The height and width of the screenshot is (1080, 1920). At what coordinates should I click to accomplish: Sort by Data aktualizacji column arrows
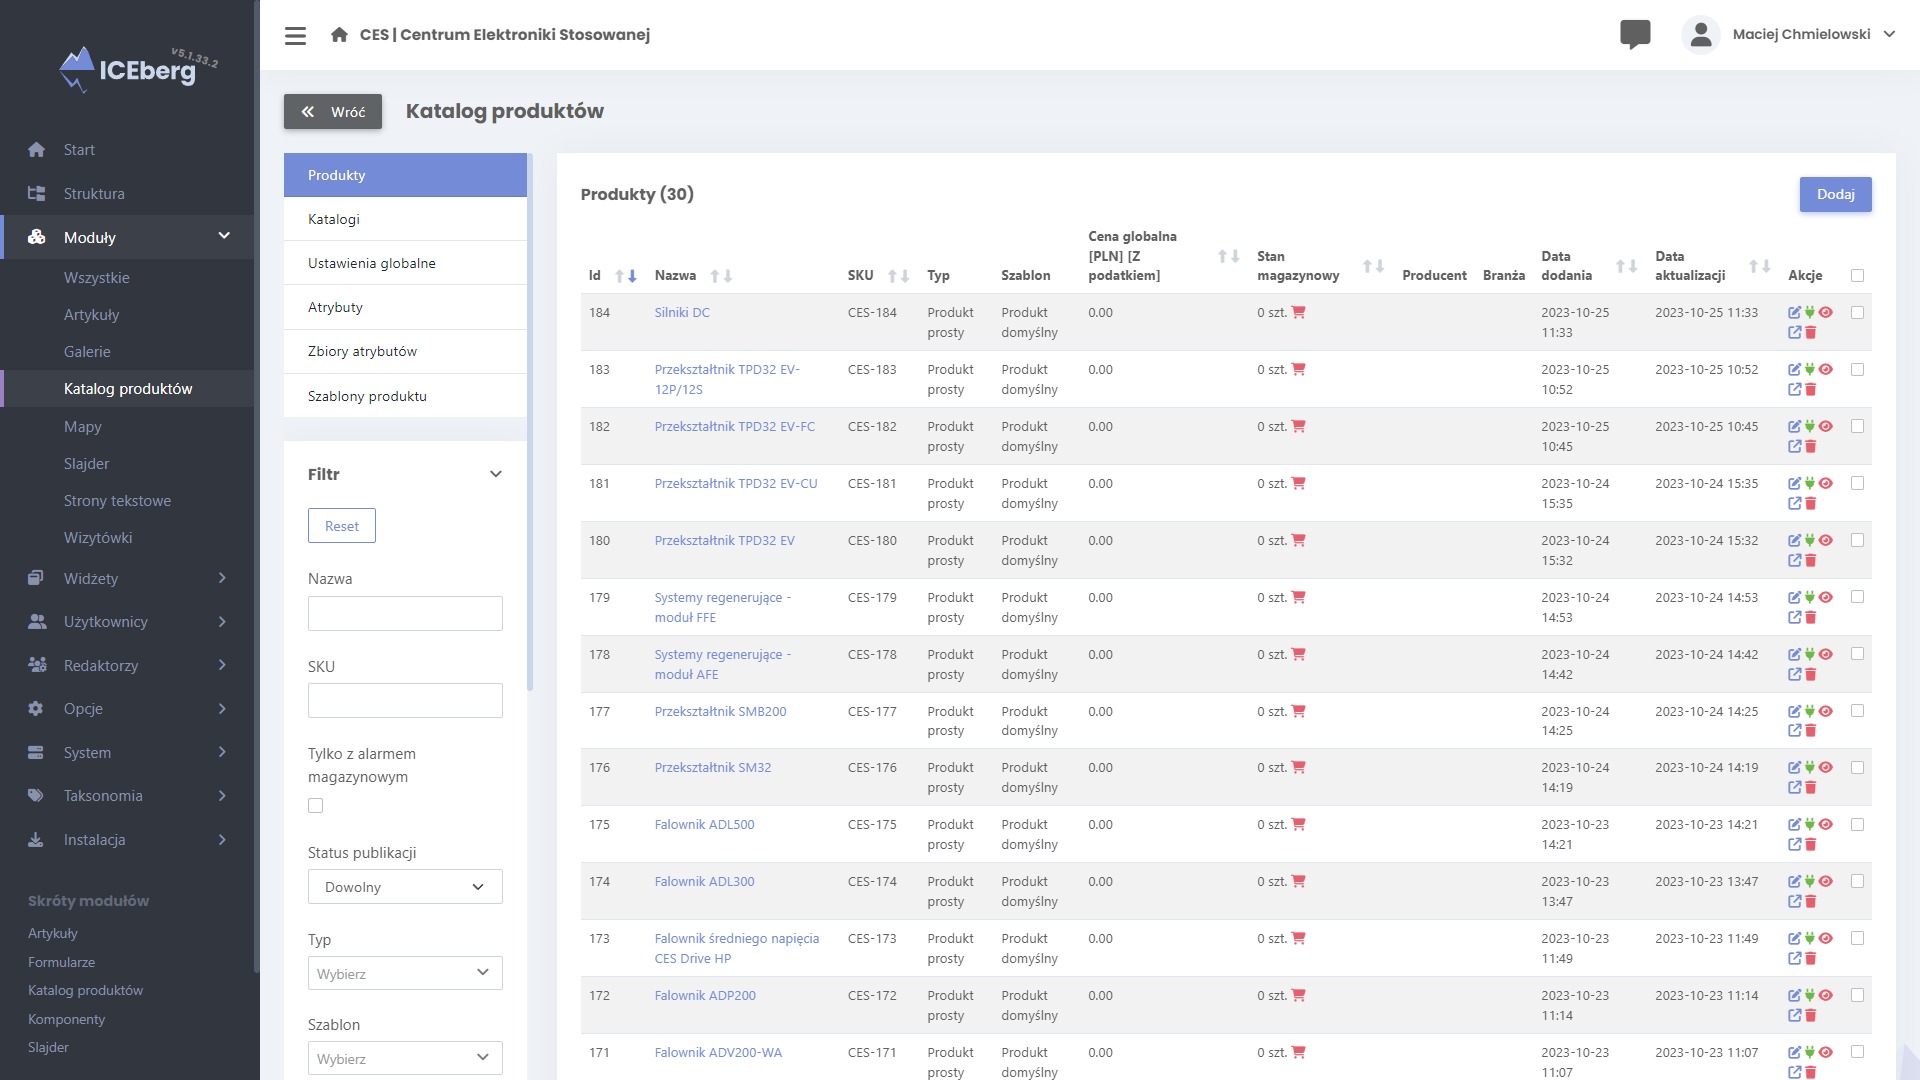point(1760,266)
